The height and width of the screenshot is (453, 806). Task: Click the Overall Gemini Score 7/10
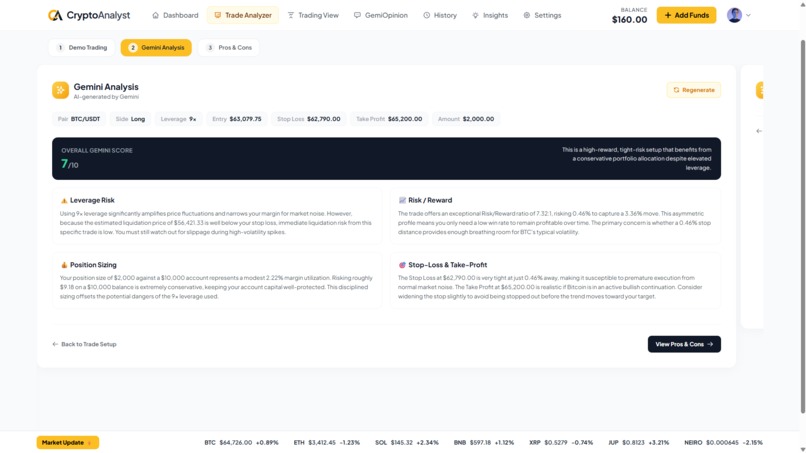click(x=69, y=164)
